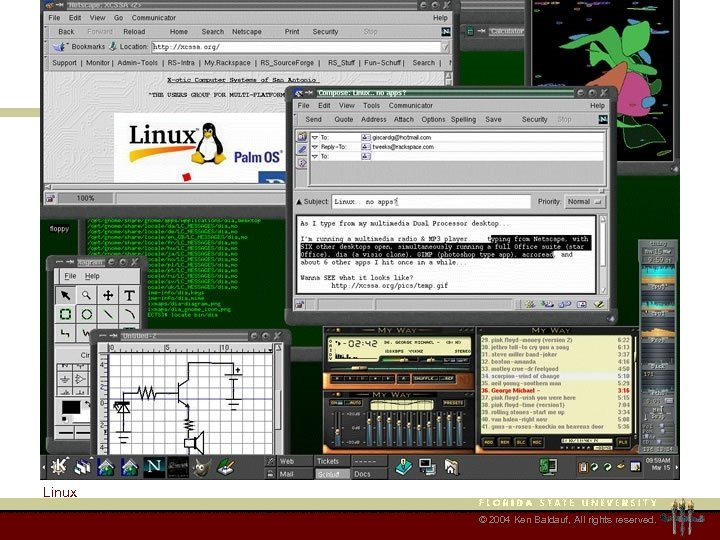Open the Help menu in Dia toolbox

click(x=92, y=276)
